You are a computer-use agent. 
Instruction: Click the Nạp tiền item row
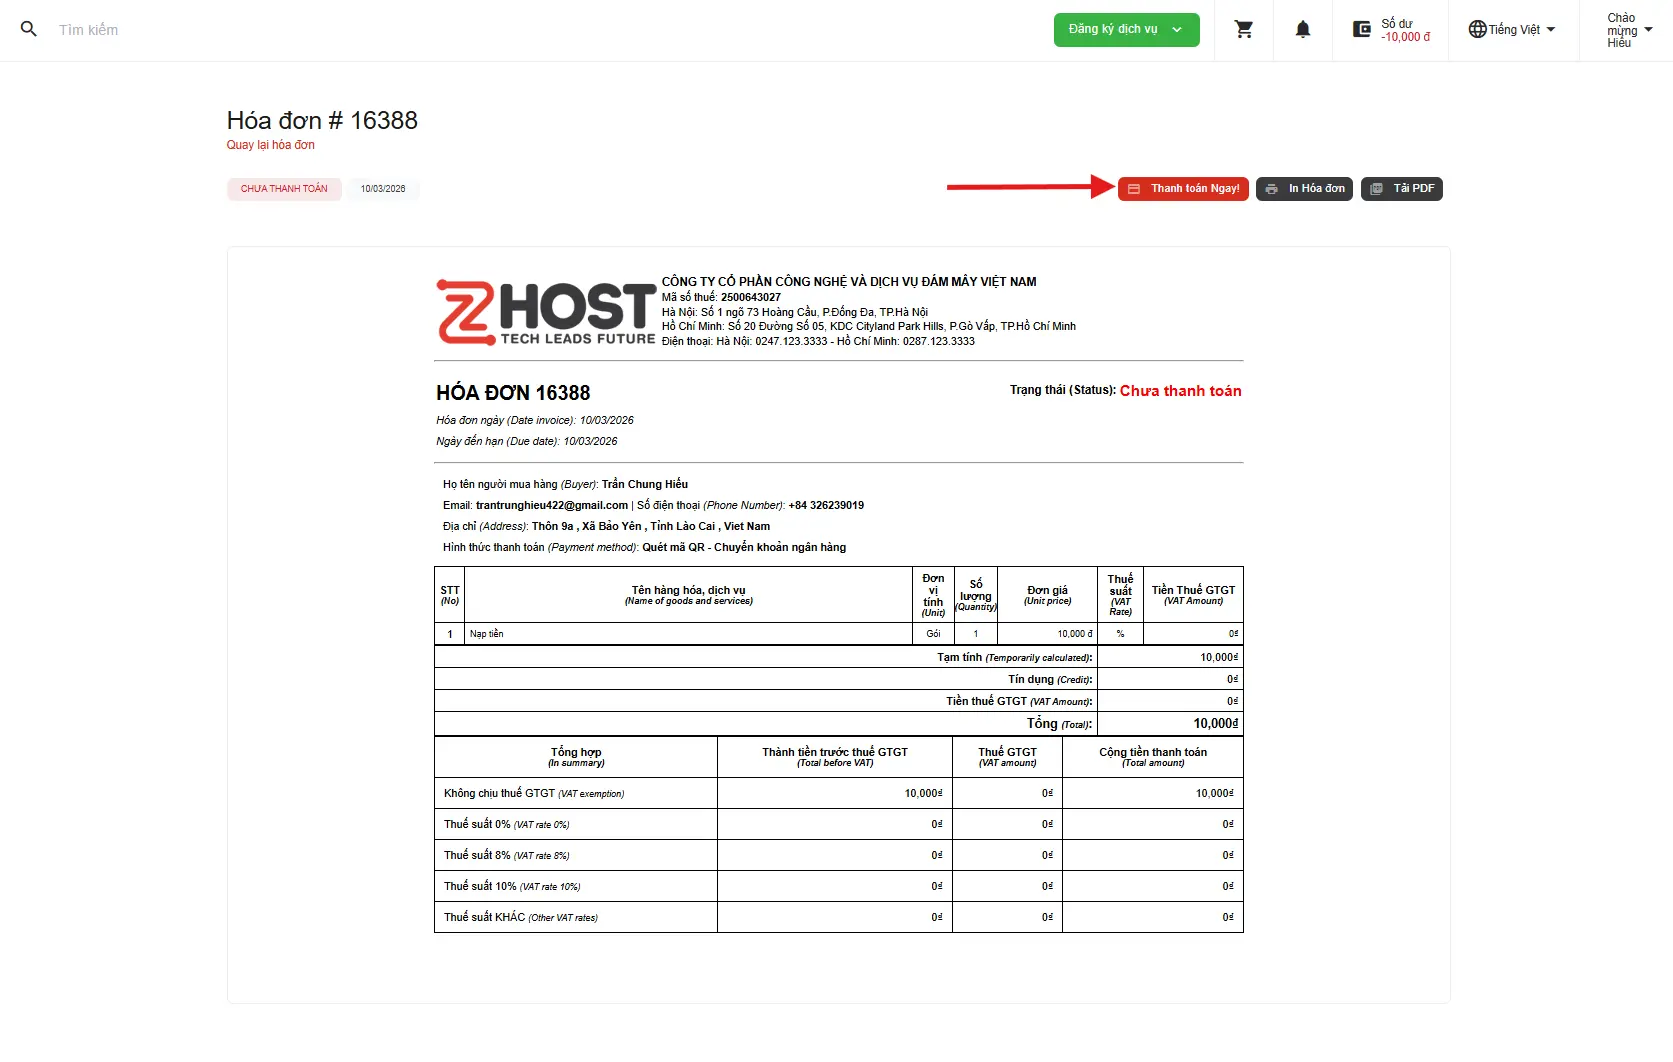[839, 634]
